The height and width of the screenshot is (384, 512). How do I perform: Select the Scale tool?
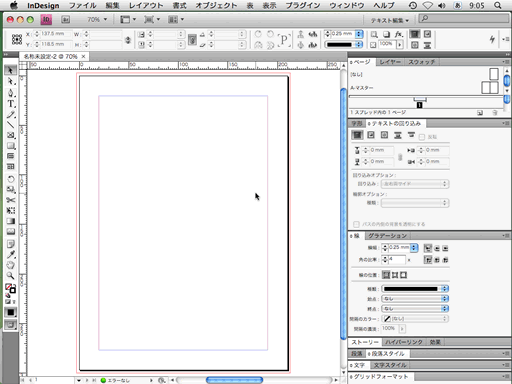coord(11,190)
